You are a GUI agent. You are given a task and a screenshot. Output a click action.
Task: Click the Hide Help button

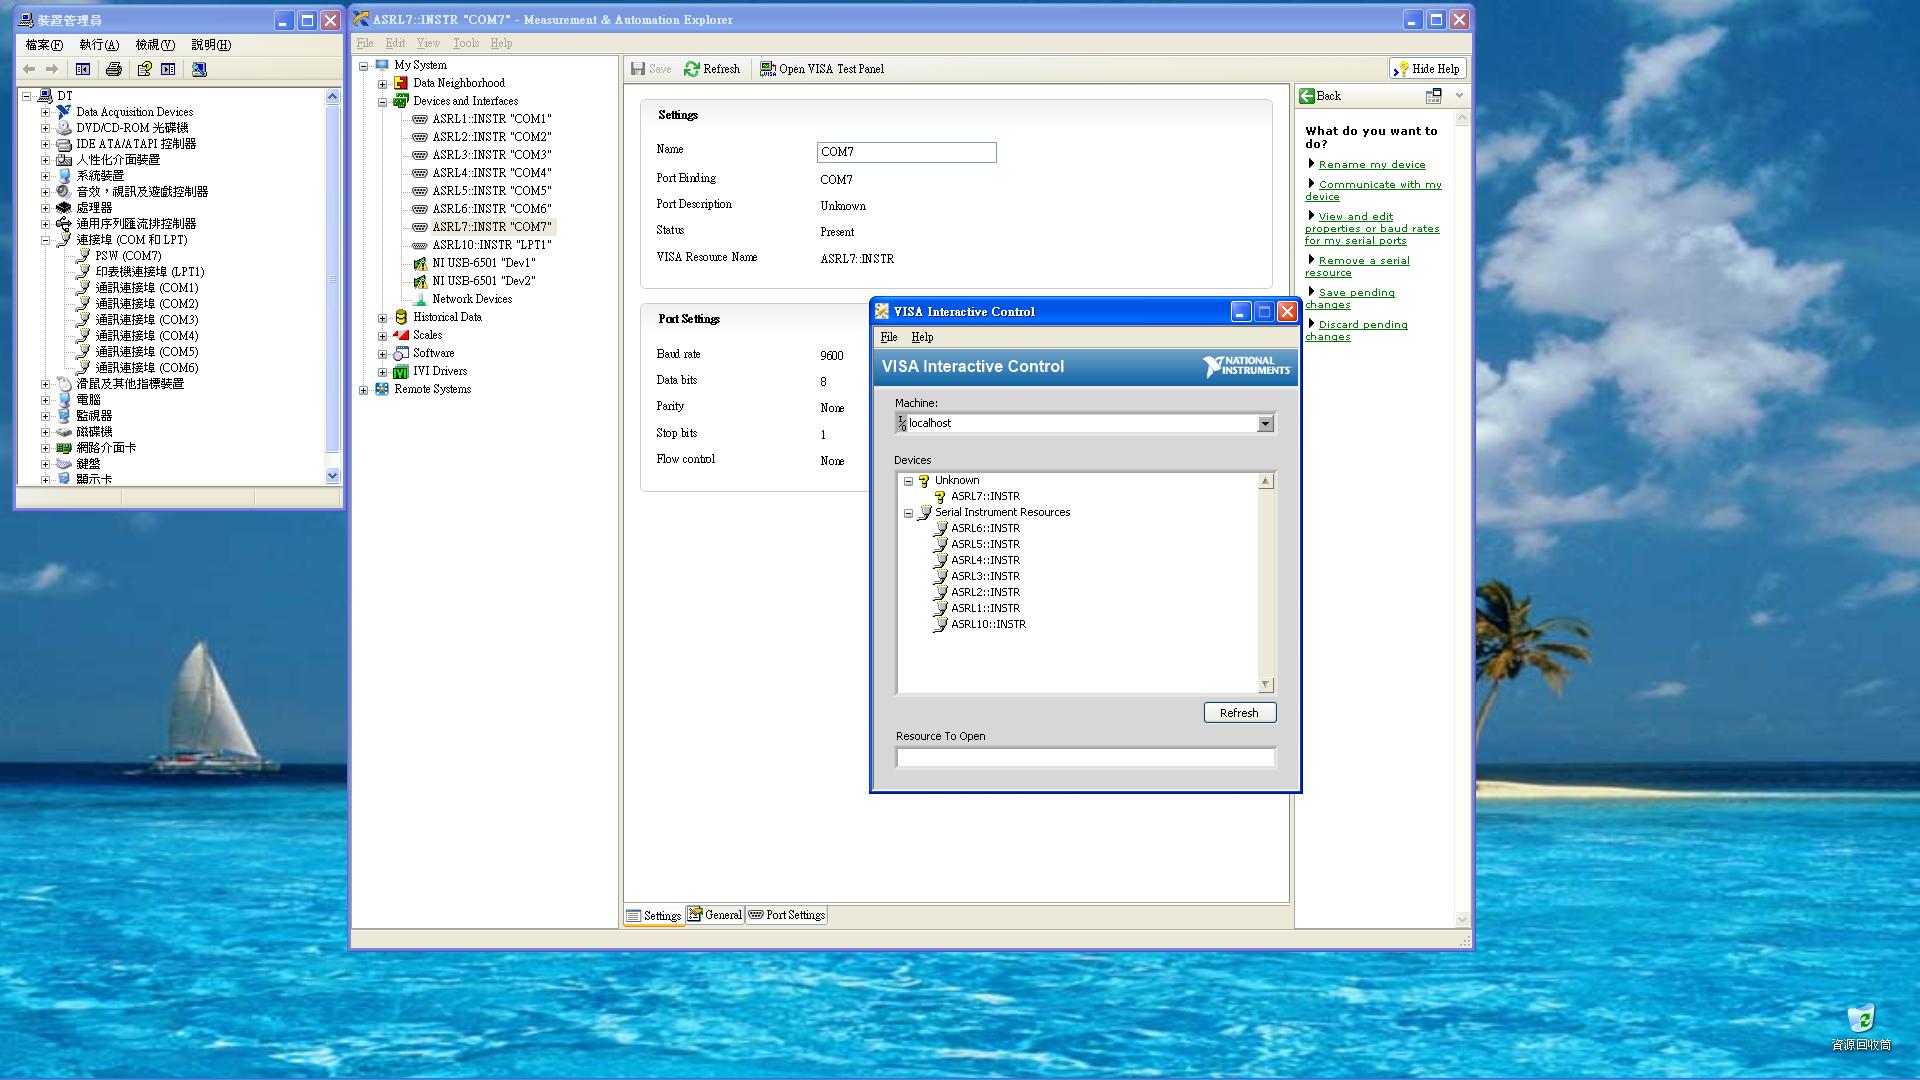point(1427,69)
